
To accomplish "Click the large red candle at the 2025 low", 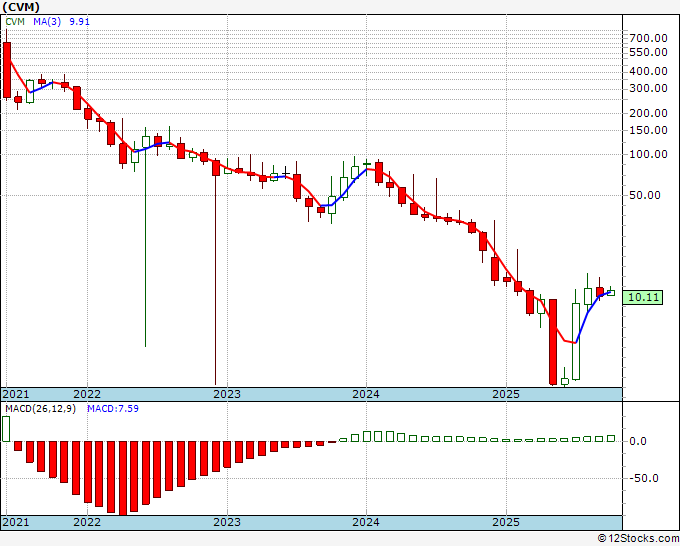I will coord(553,342).
